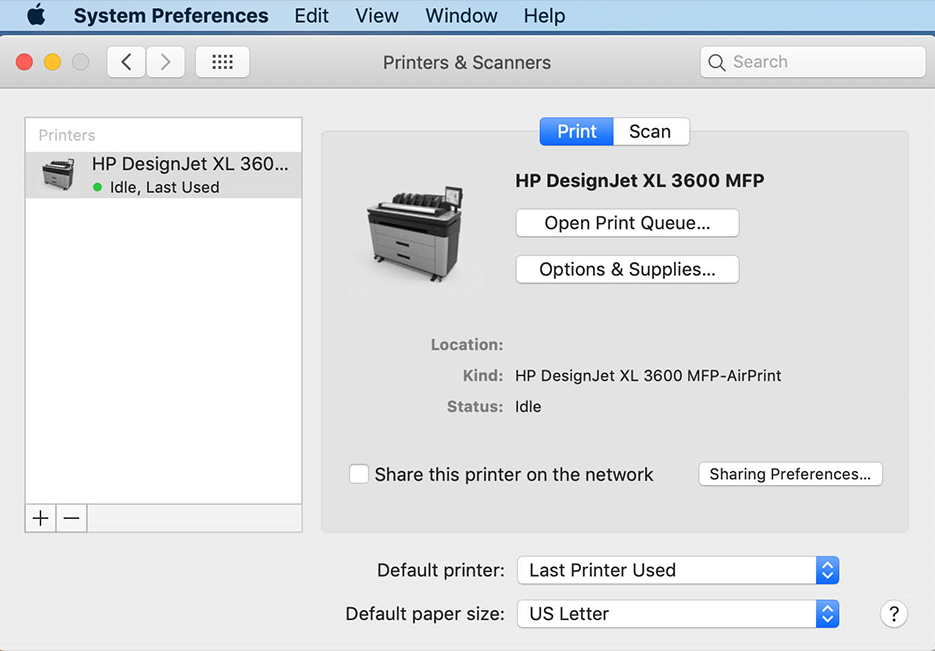Open the Apple menu
The height and width of the screenshot is (651, 935).
(x=36, y=15)
